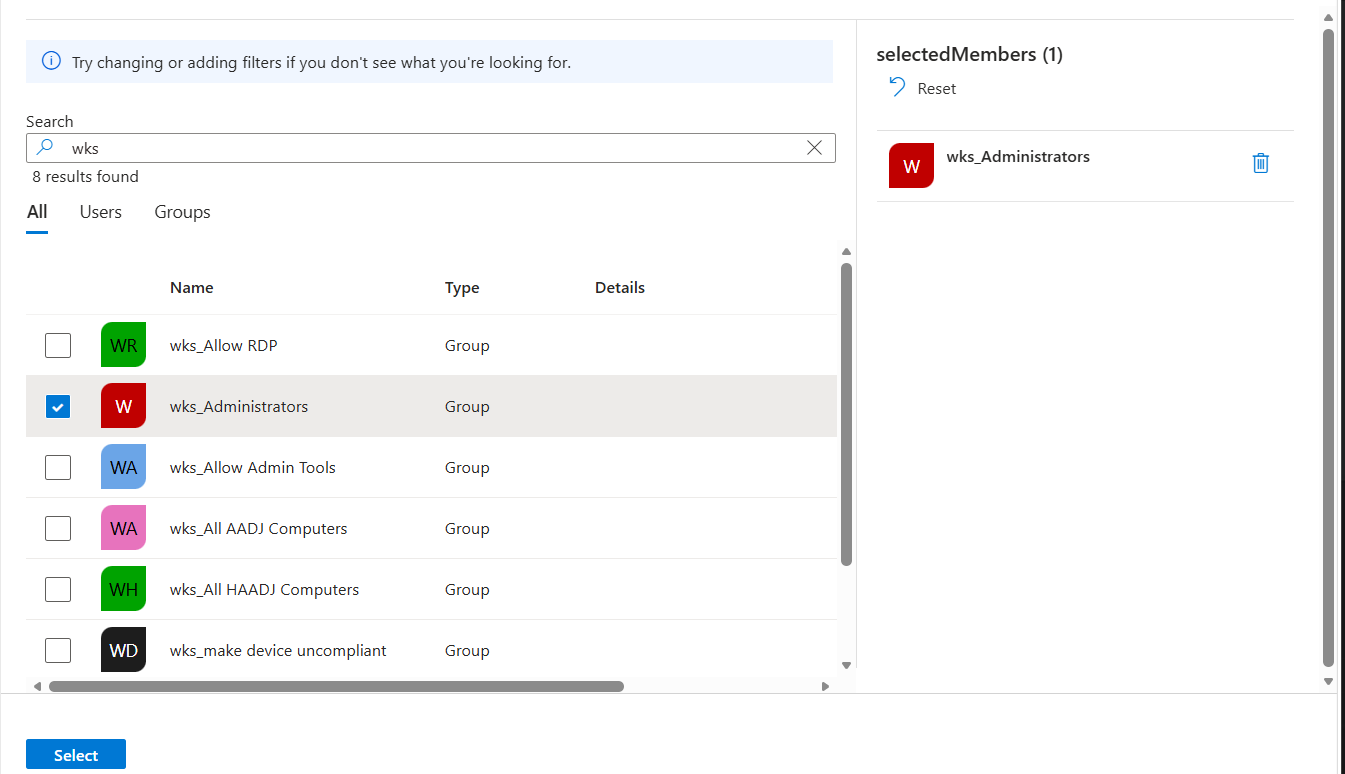This screenshot has width=1345, height=774.
Task: Click the wks_Allow Admin Tools name text
Action: pos(253,467)
